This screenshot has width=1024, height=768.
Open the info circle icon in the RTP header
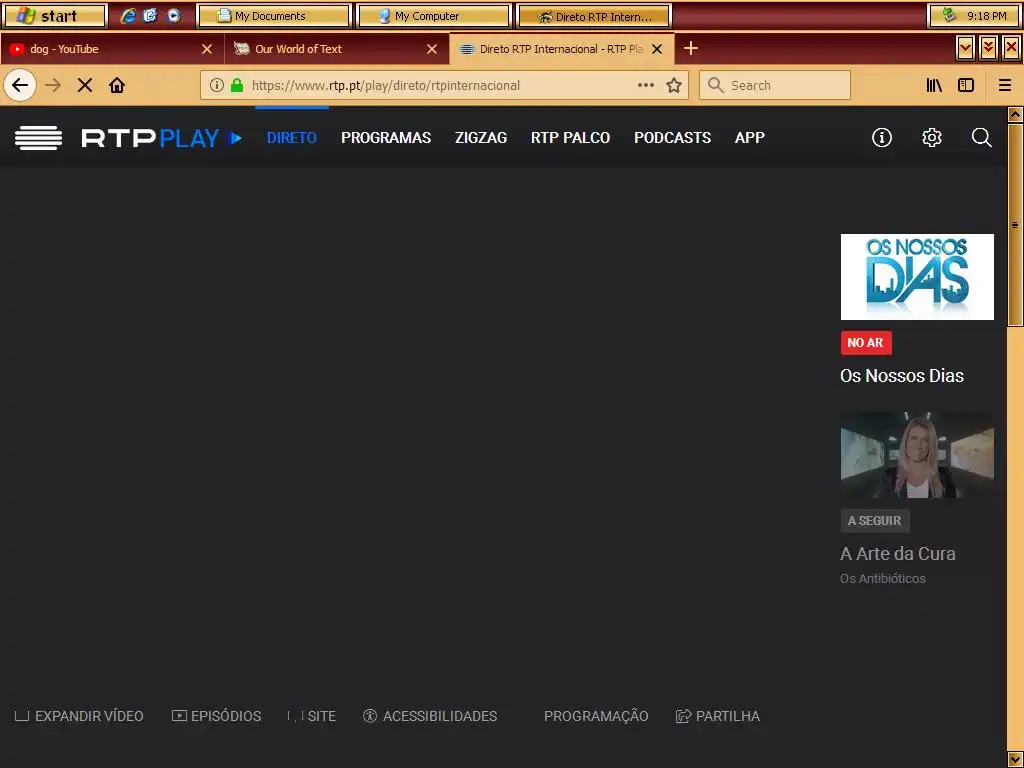[x=882, y=137]
